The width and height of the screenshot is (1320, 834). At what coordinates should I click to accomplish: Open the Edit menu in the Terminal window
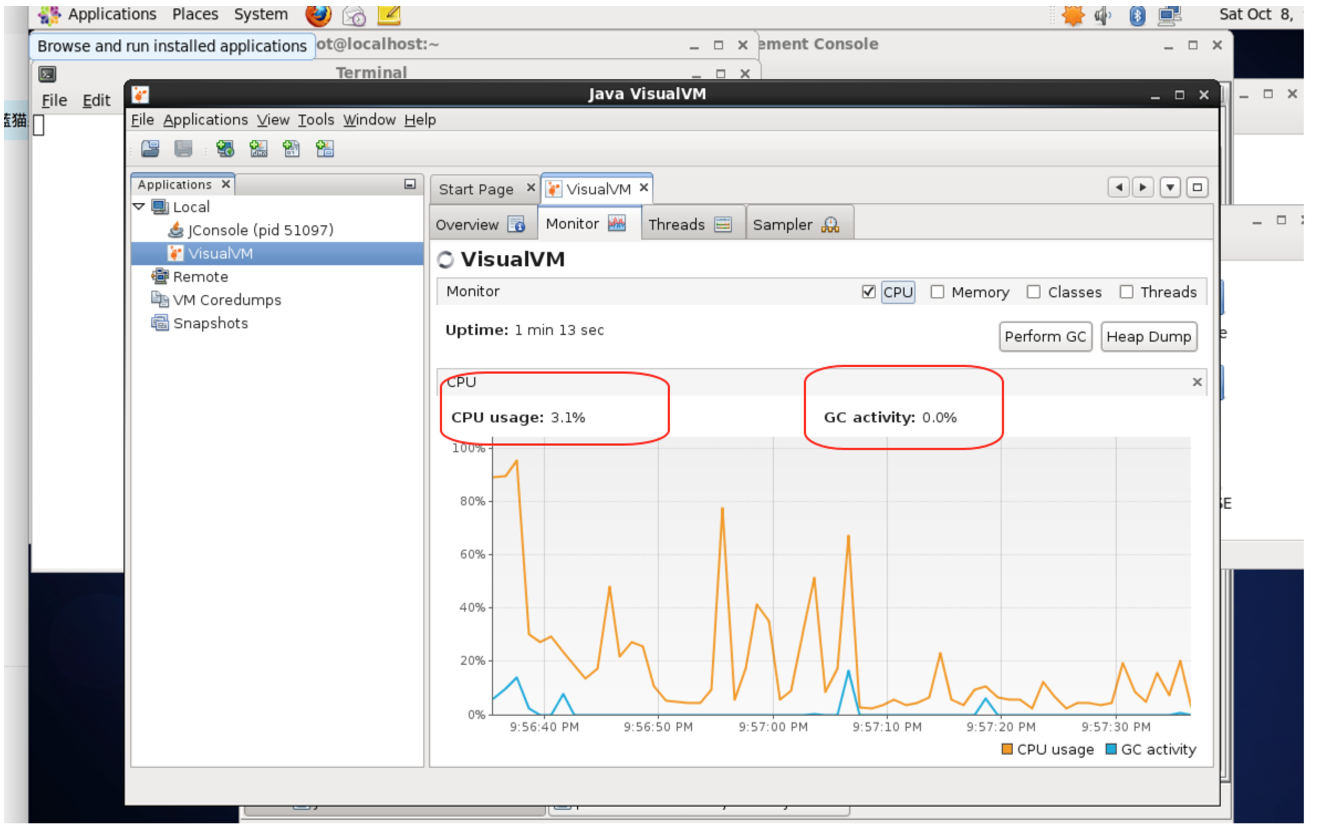96,101
